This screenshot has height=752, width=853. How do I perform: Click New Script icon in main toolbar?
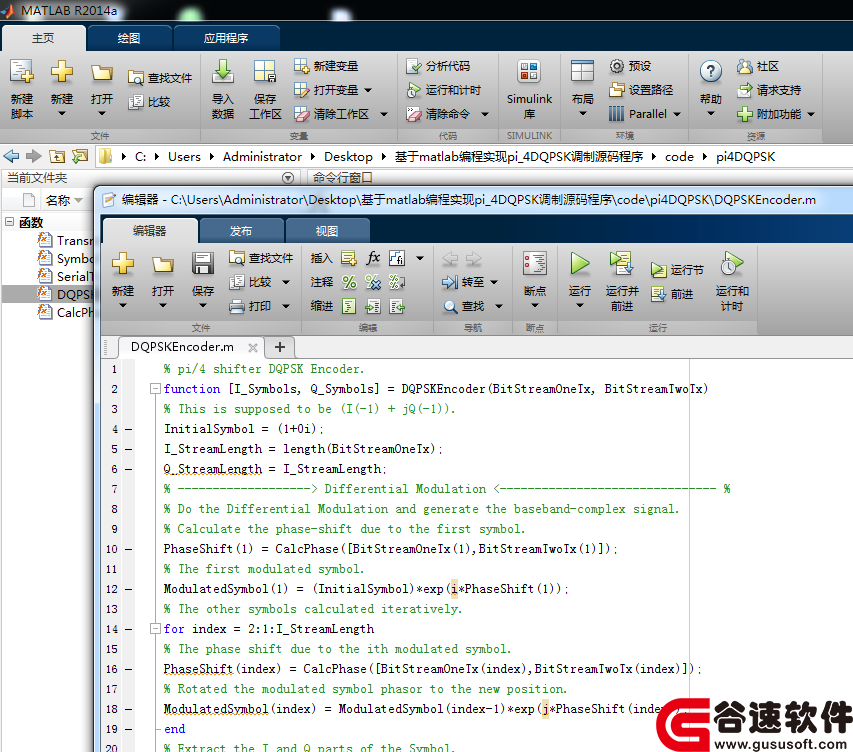tap(22, 72)
